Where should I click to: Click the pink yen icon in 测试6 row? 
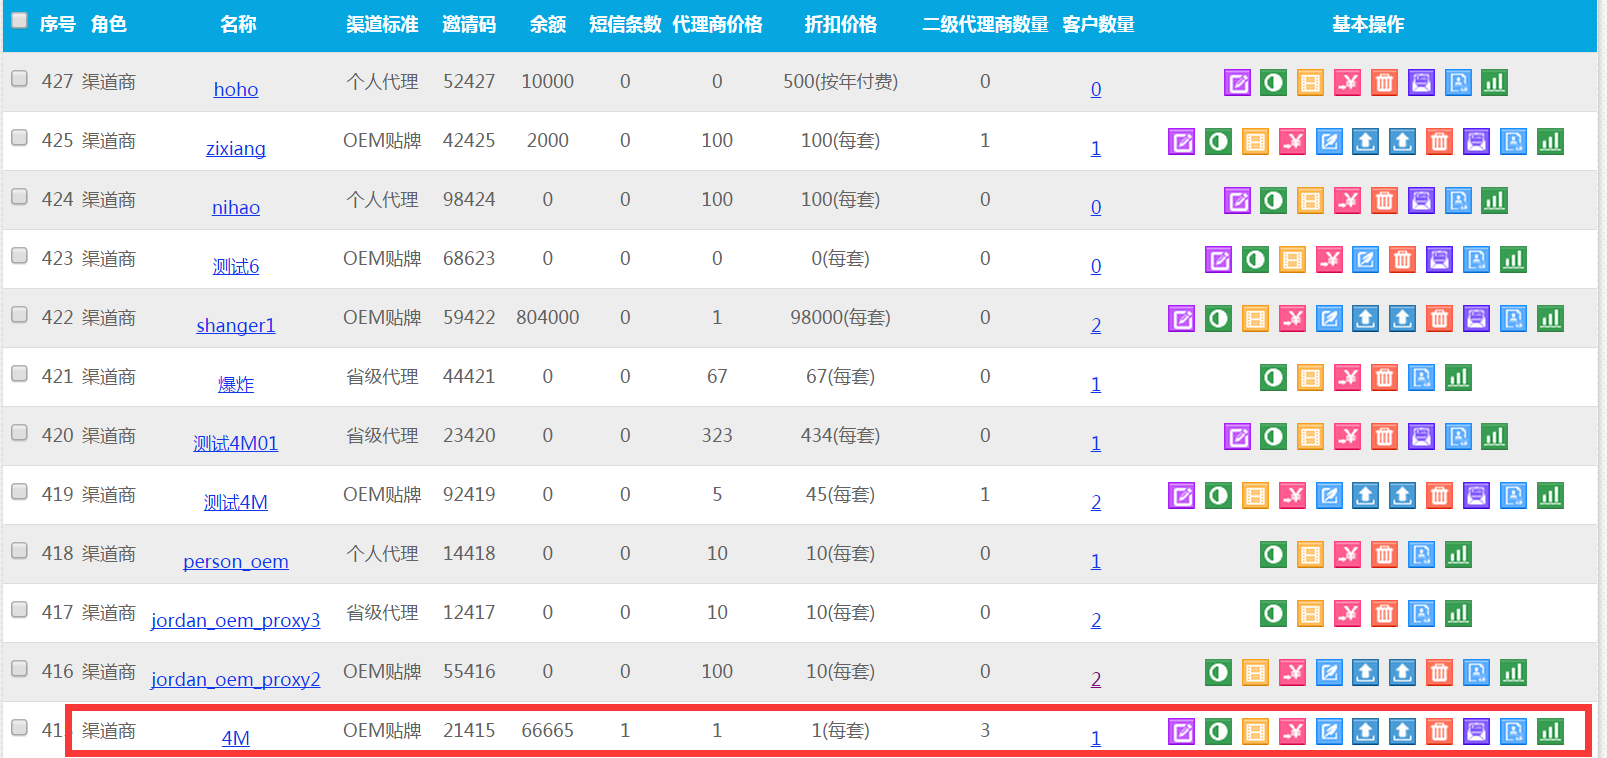coord(1329,260)
